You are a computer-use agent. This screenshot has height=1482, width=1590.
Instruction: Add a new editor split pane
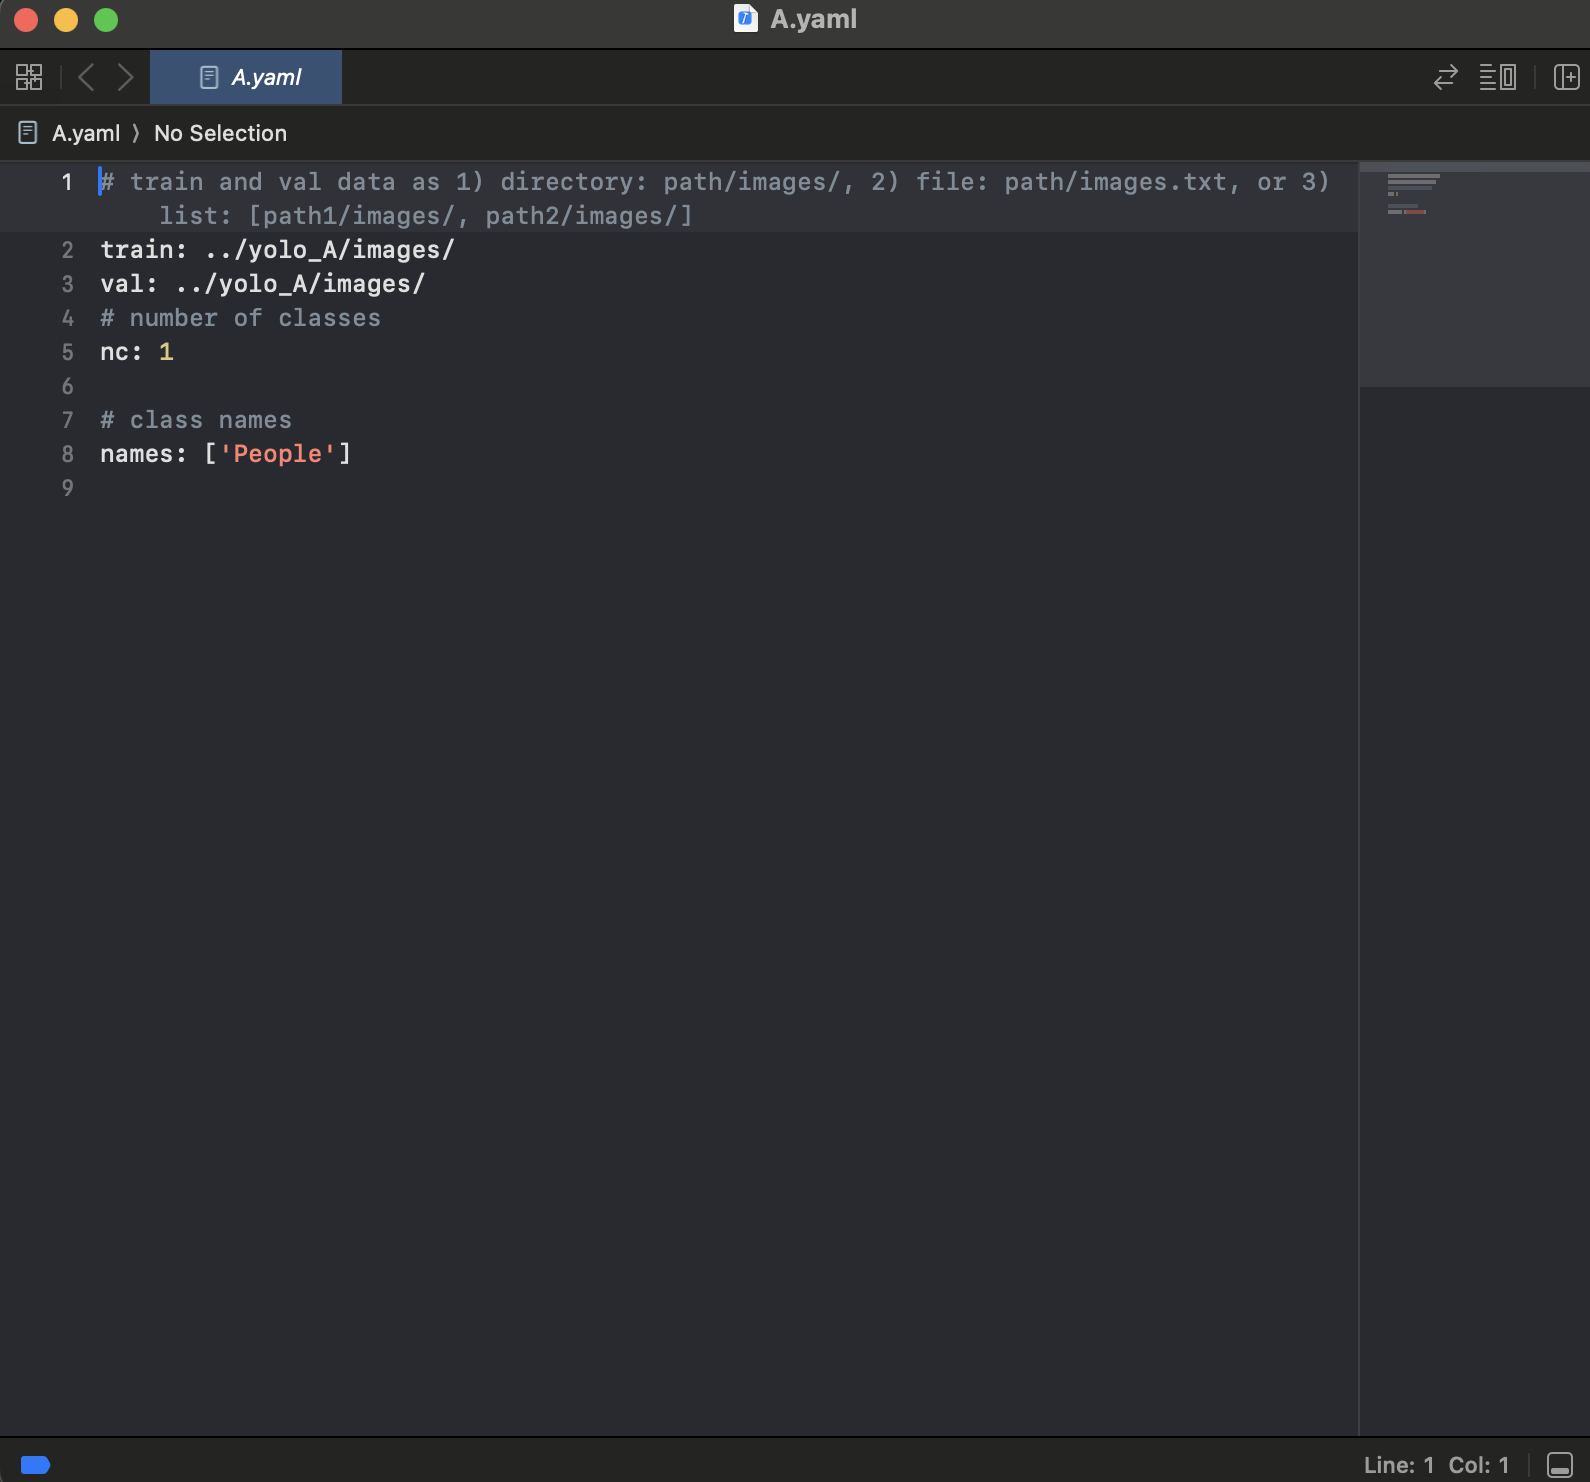pos(1566,77)
